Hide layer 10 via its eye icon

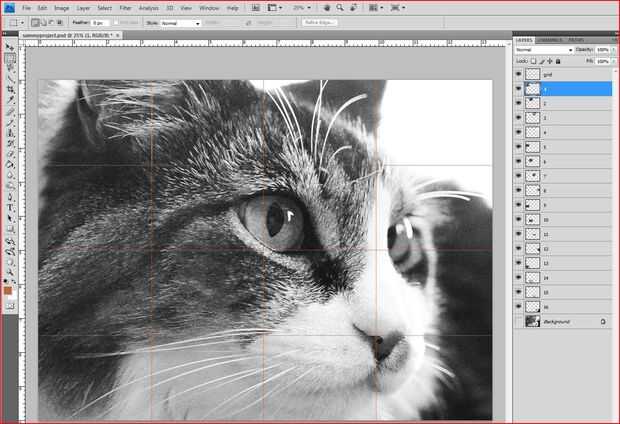point(519,219)
